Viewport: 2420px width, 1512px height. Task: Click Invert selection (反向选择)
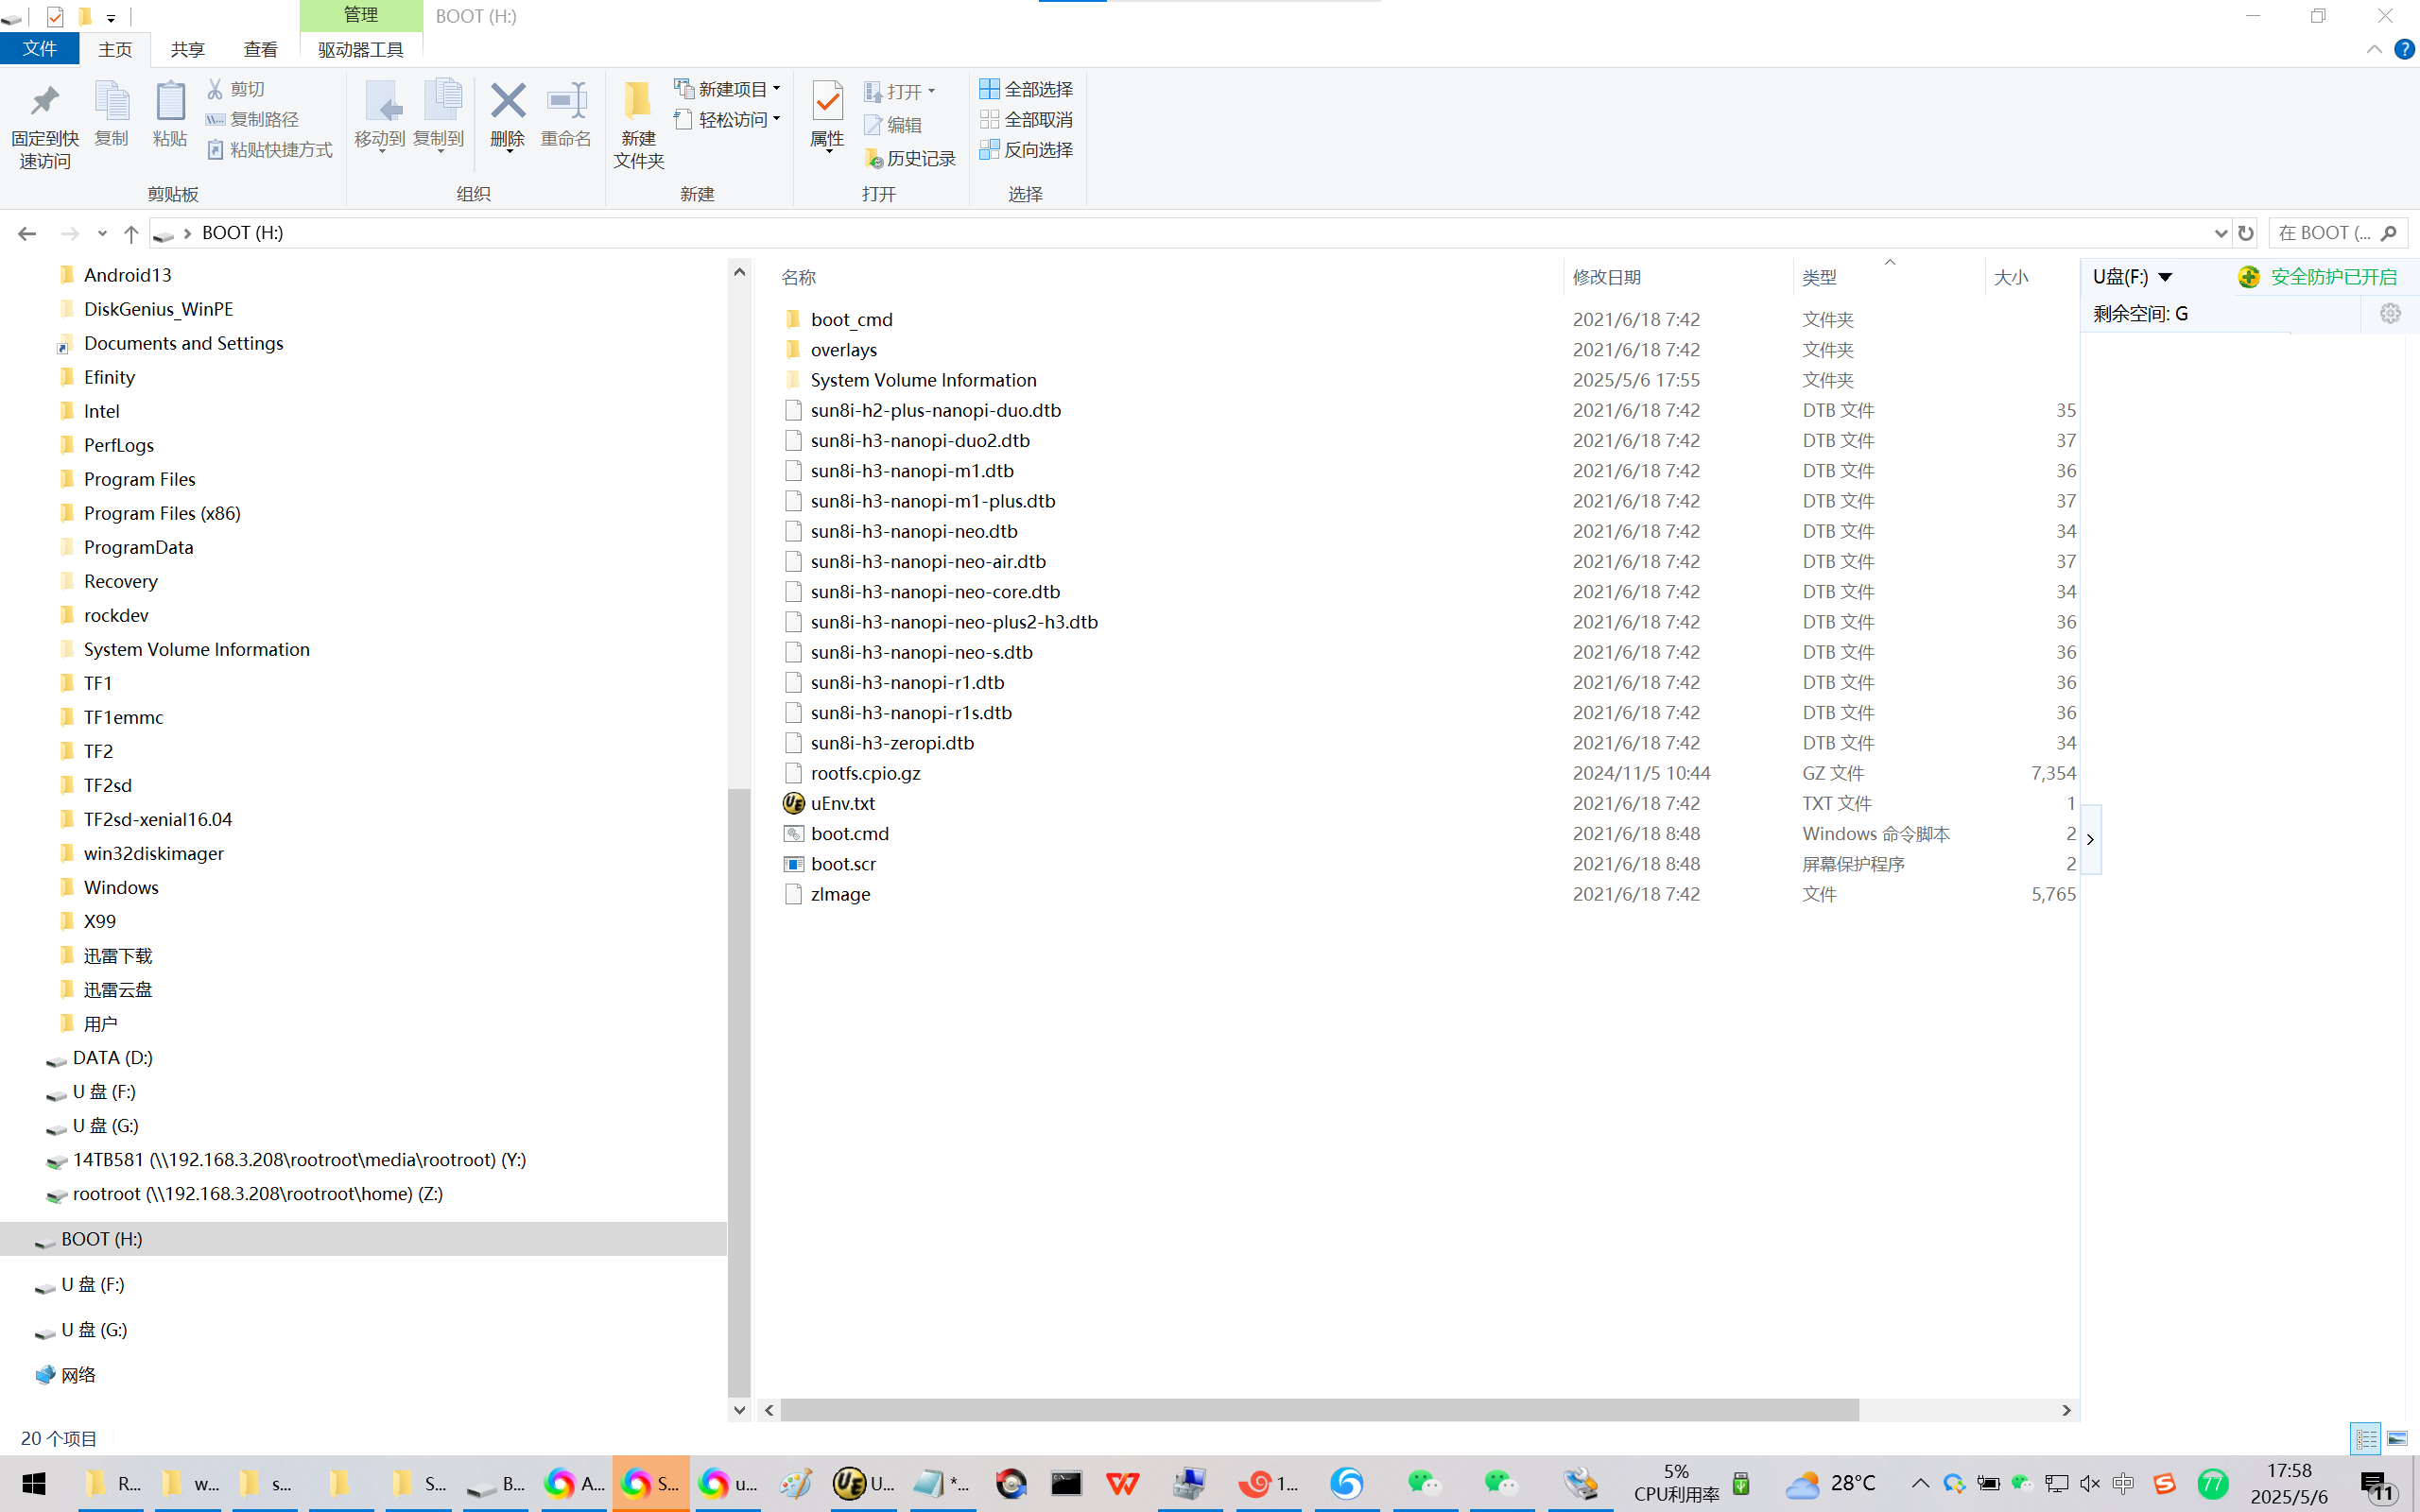pyautogui.click(x=1027, y=150)
